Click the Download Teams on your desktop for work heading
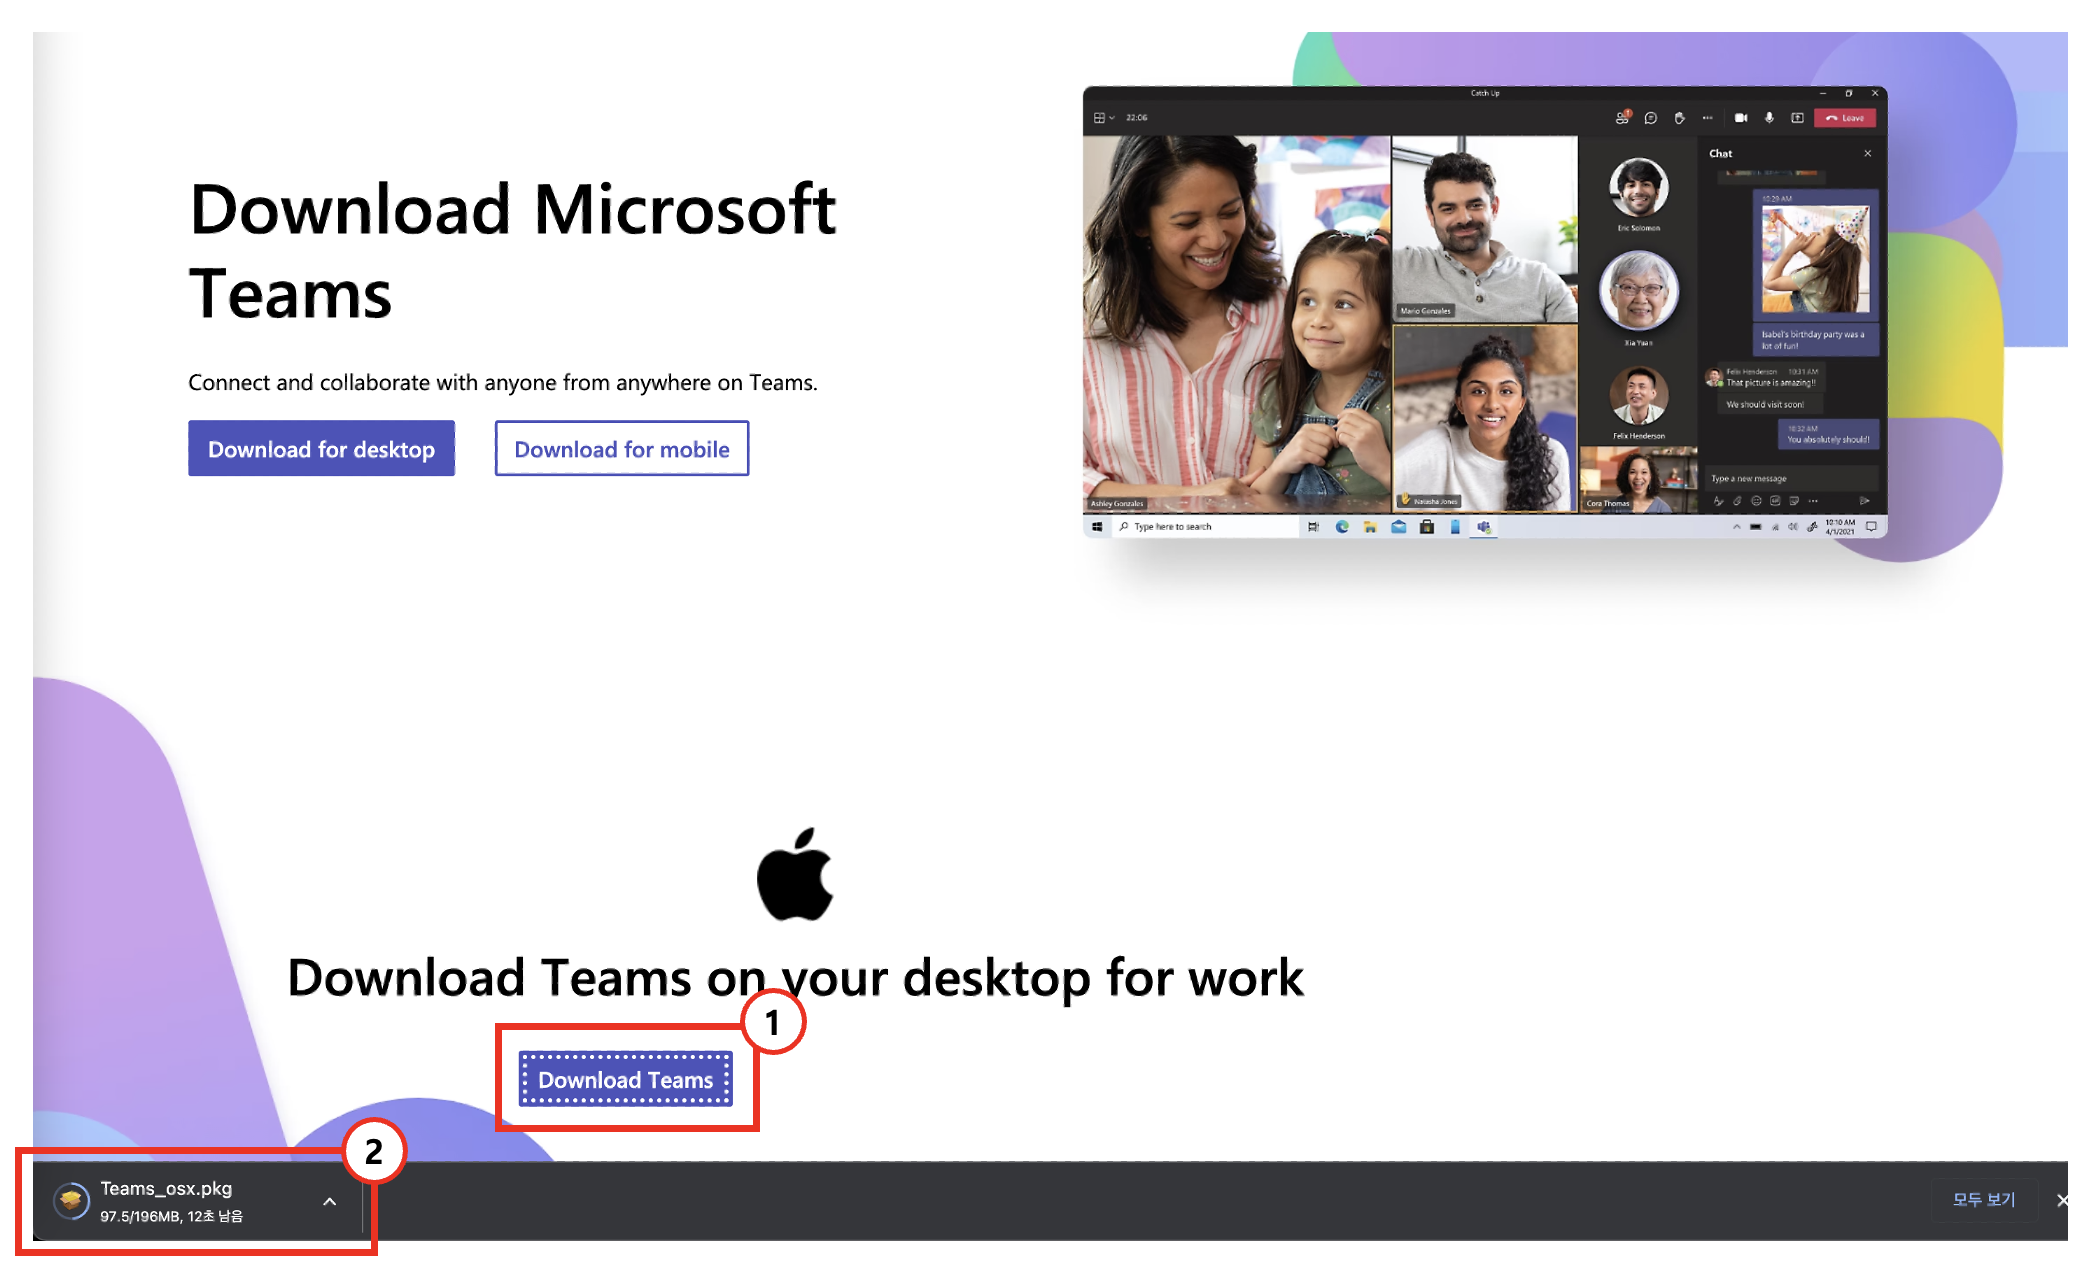Screen dimensions: 2094x1272 tap(796, 977)
